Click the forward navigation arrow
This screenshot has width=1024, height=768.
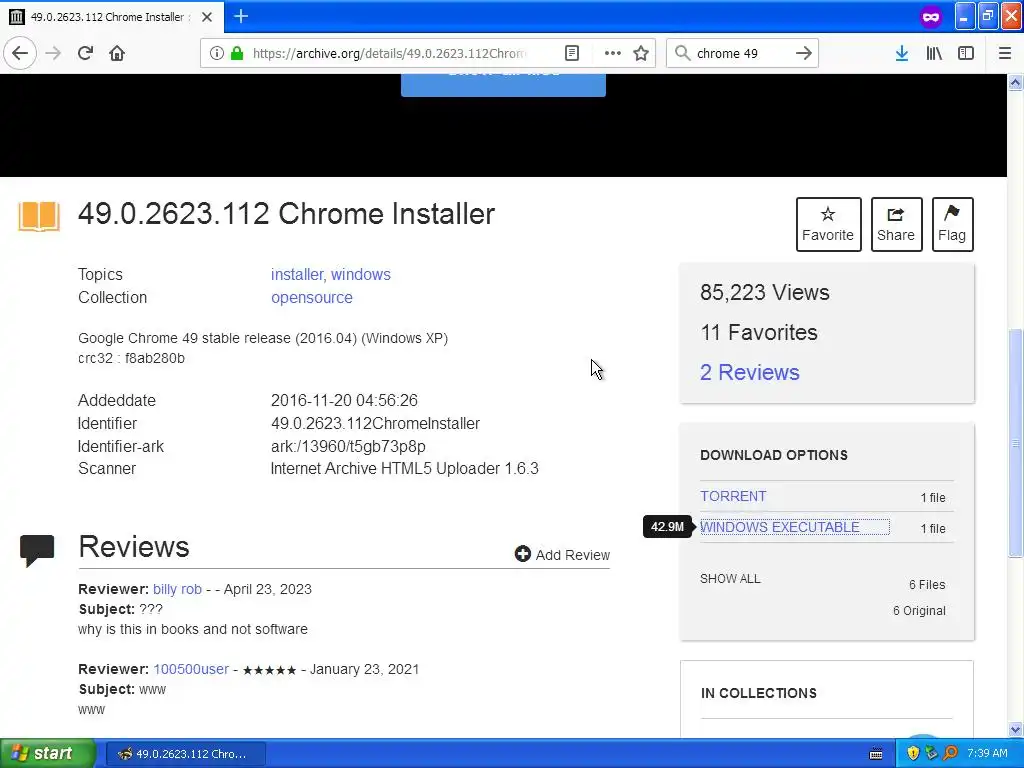(54, 53)
